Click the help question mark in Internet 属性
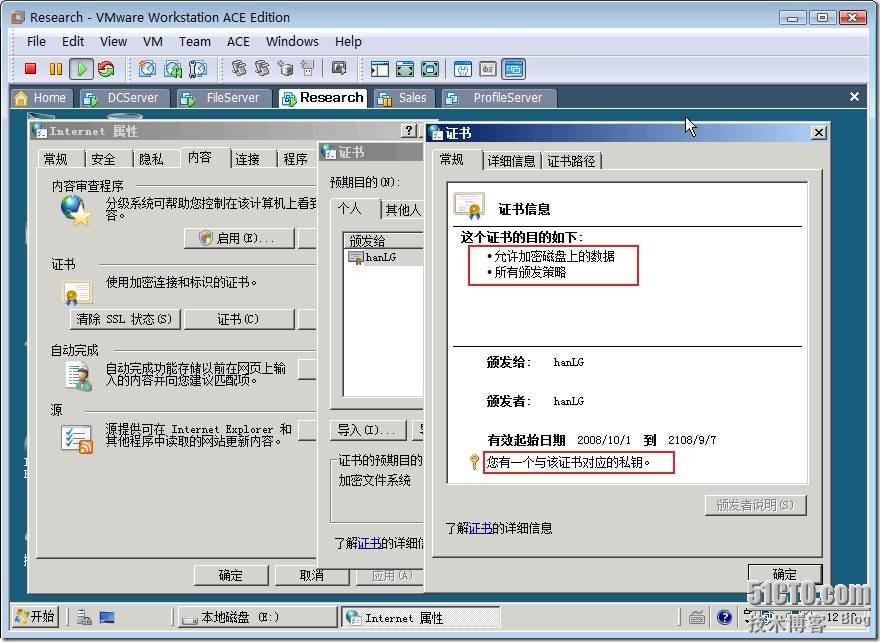The height and width of the screenshot is (642, 880). [409, 130]
